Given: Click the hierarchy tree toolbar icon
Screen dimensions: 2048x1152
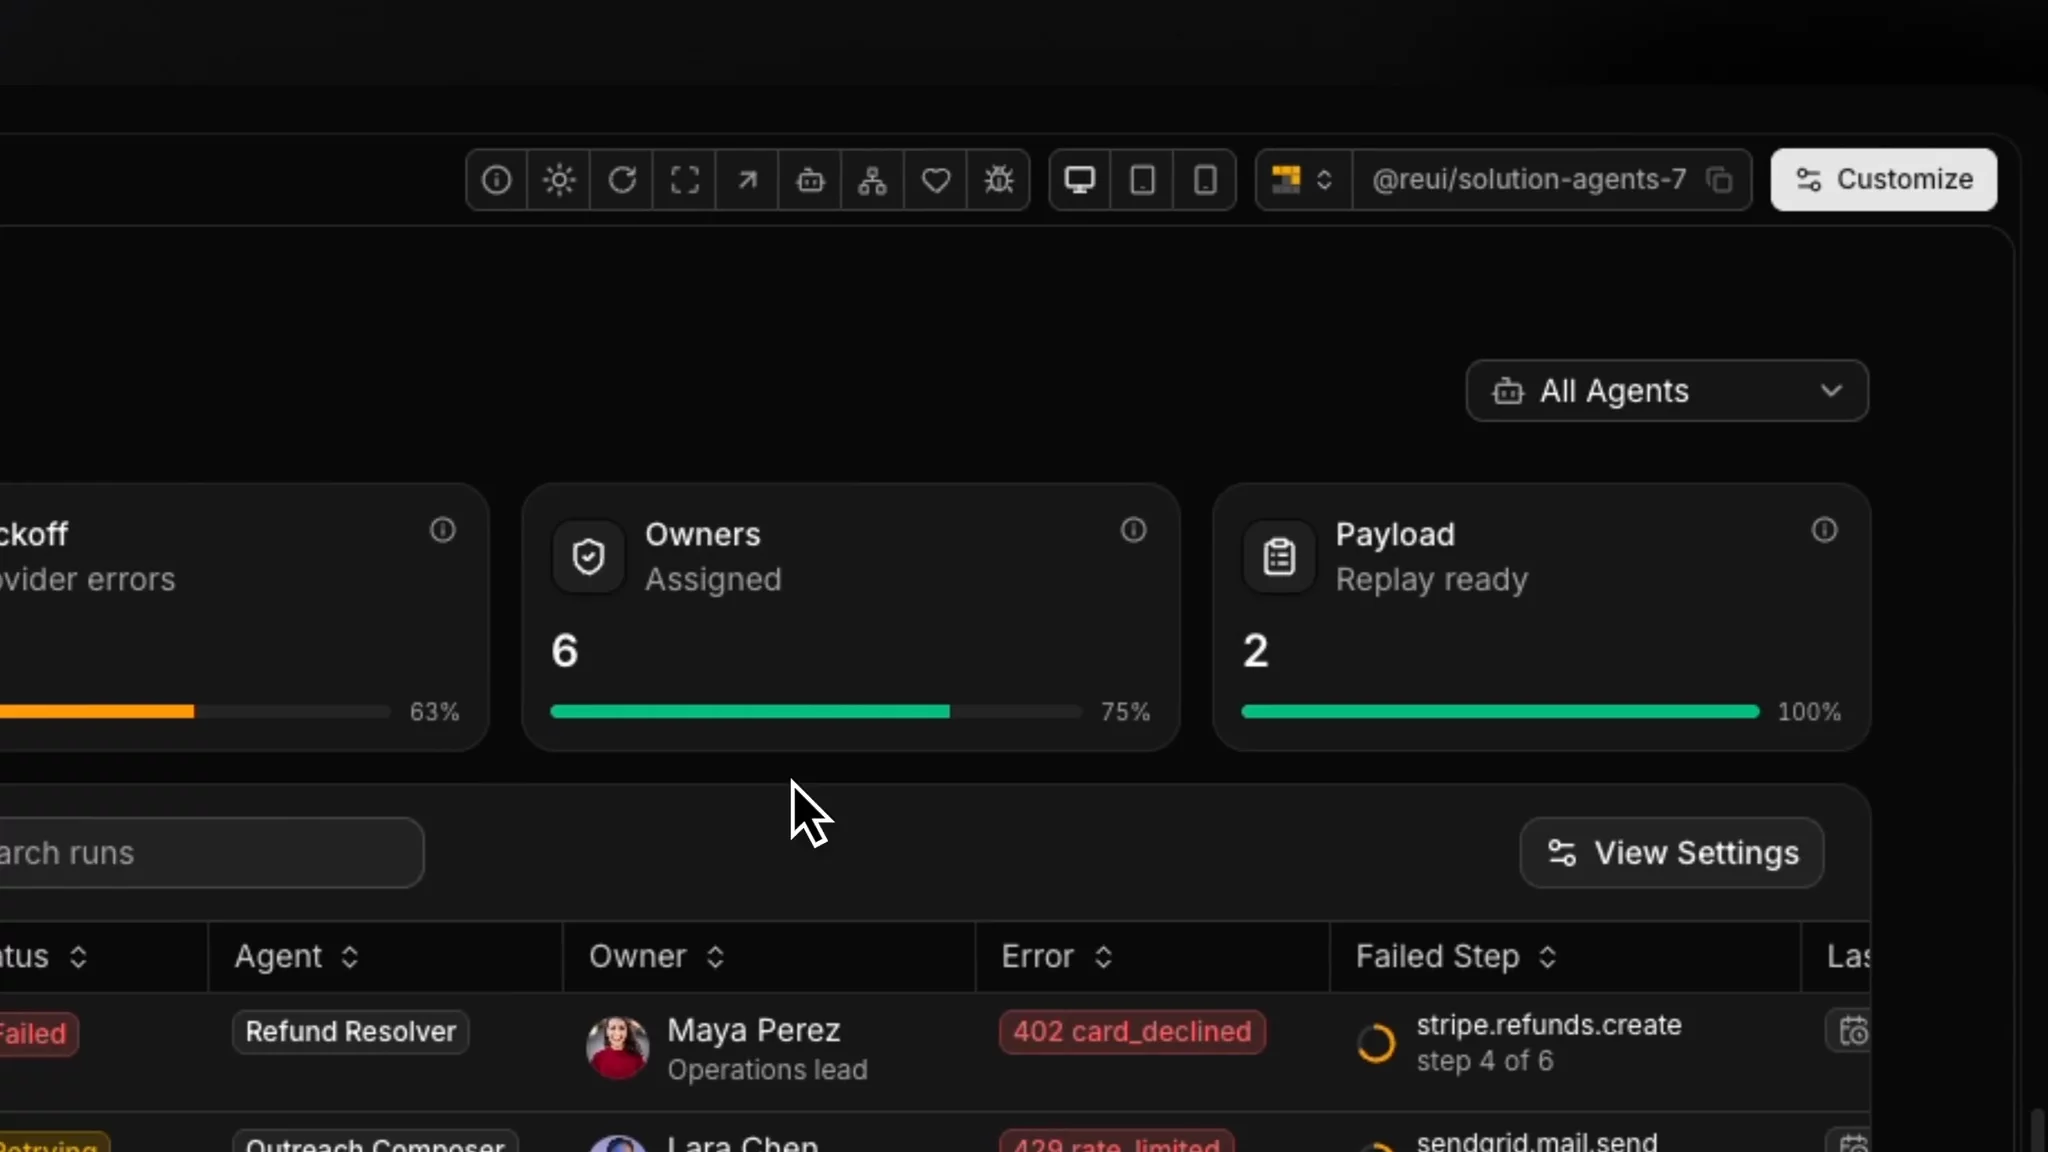Looking at the screenshot, I should [872, 180].
